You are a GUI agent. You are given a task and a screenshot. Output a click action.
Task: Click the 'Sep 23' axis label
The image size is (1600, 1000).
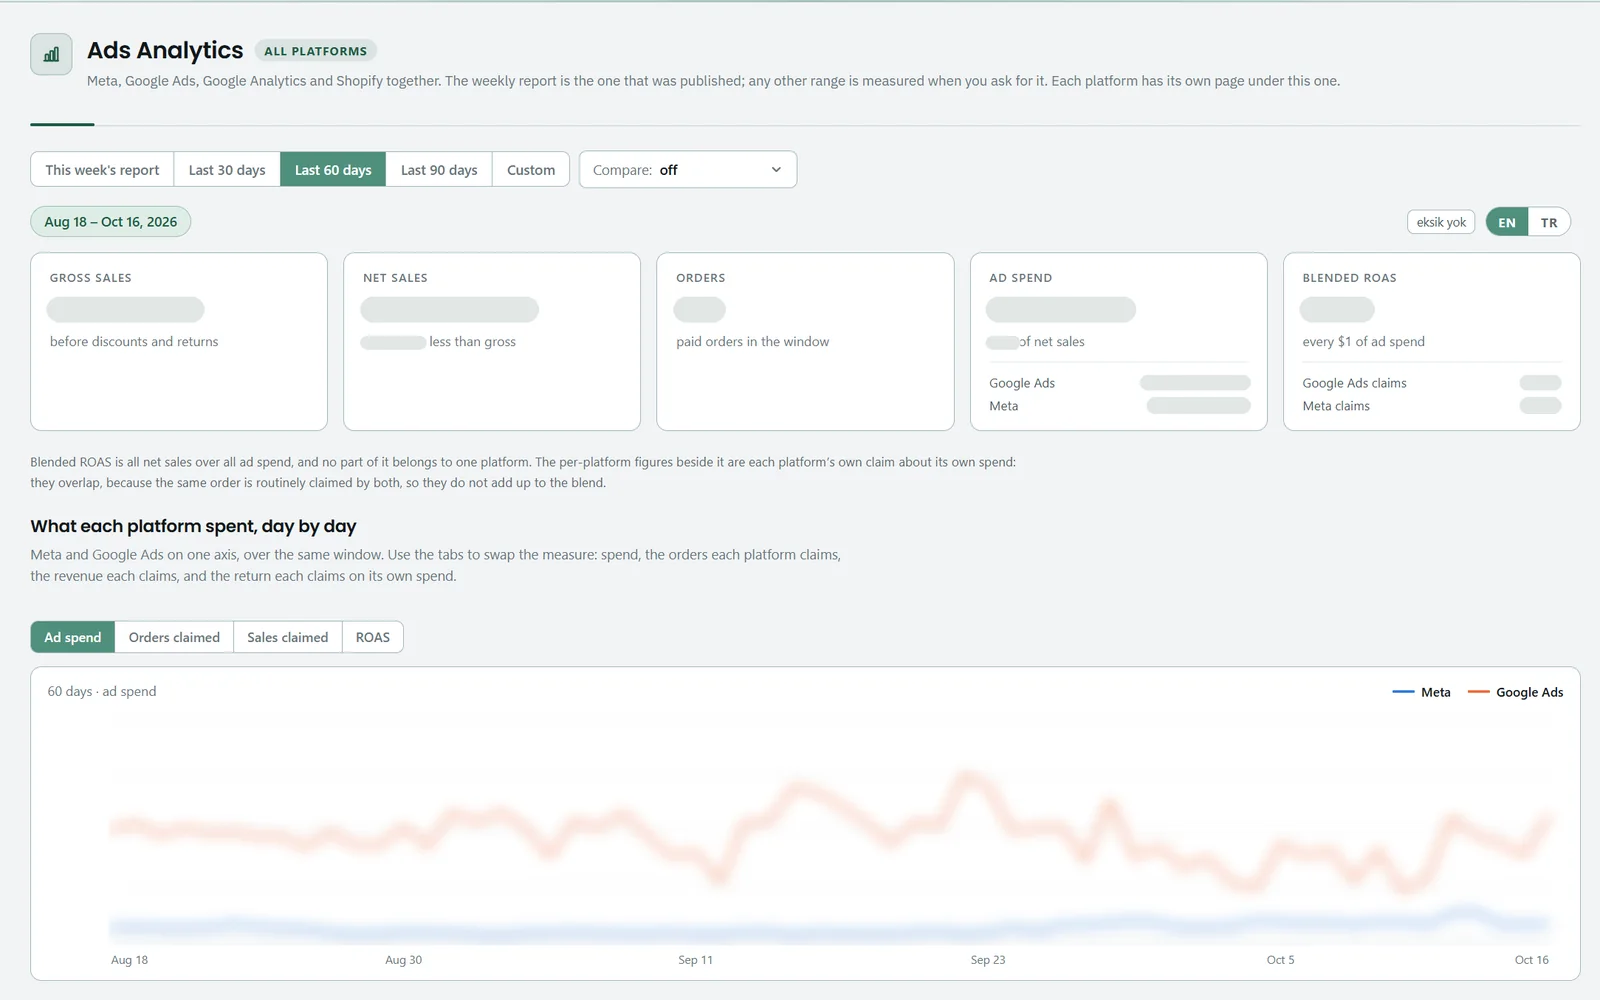[988, 960]
